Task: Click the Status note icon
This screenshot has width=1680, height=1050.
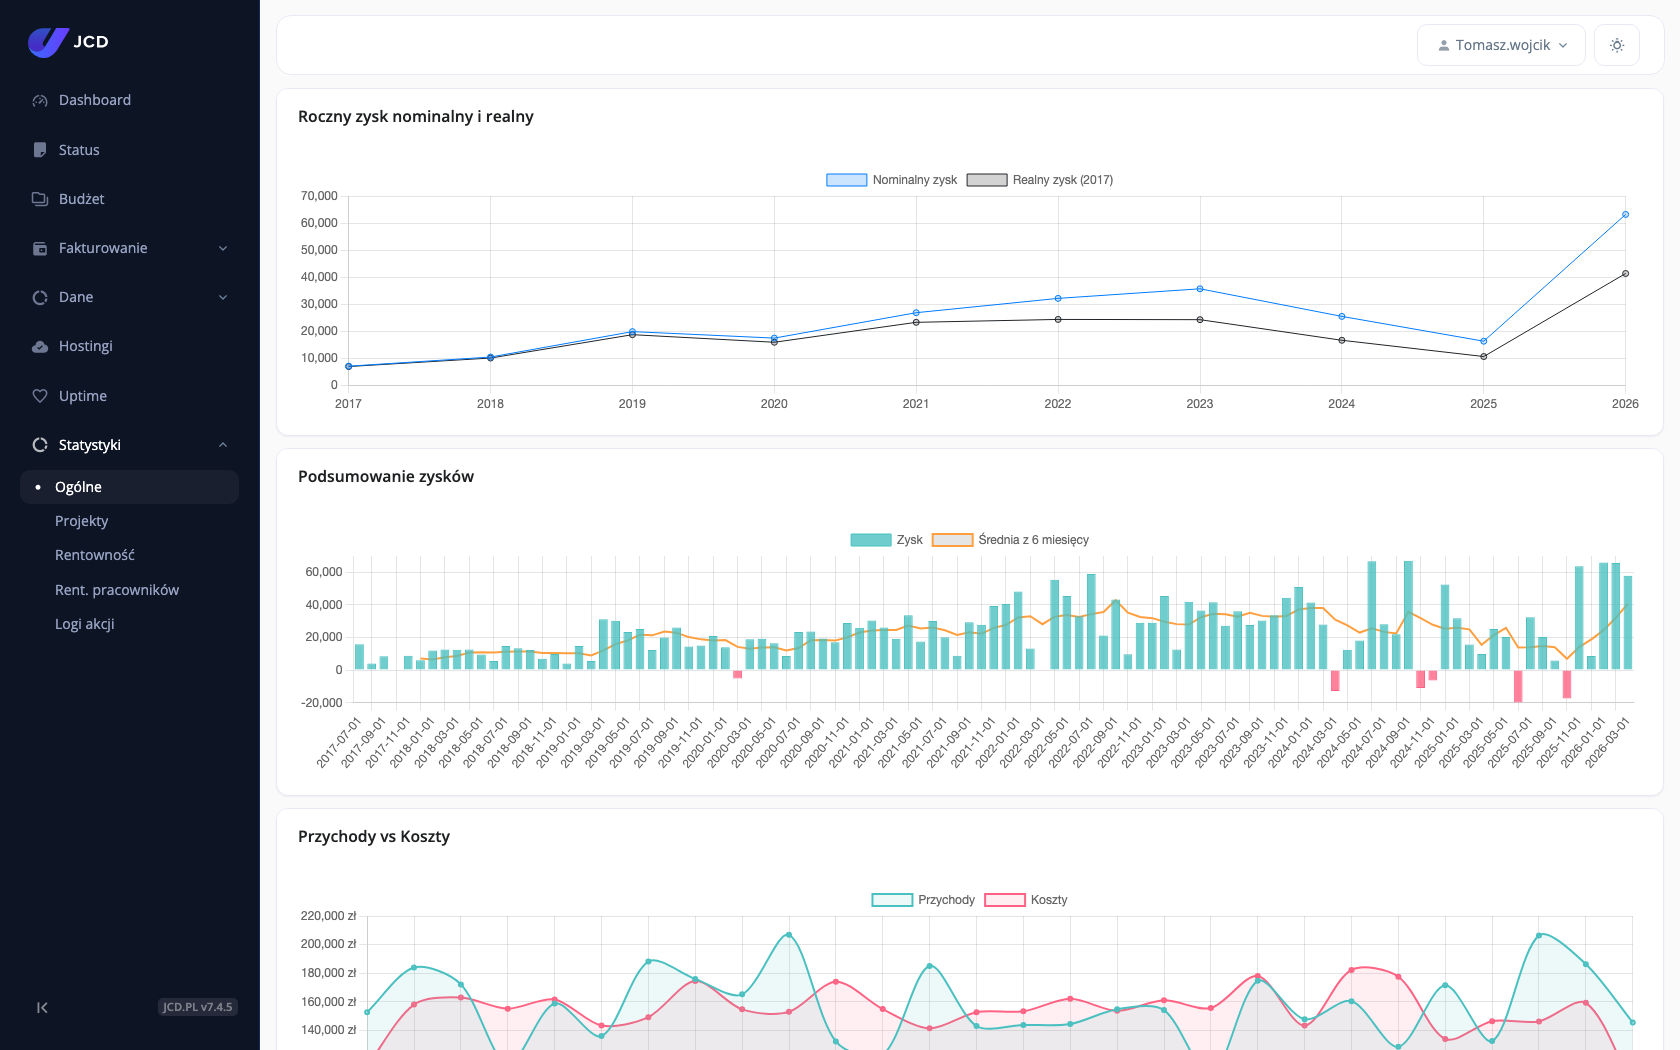Action: [40, 150]
